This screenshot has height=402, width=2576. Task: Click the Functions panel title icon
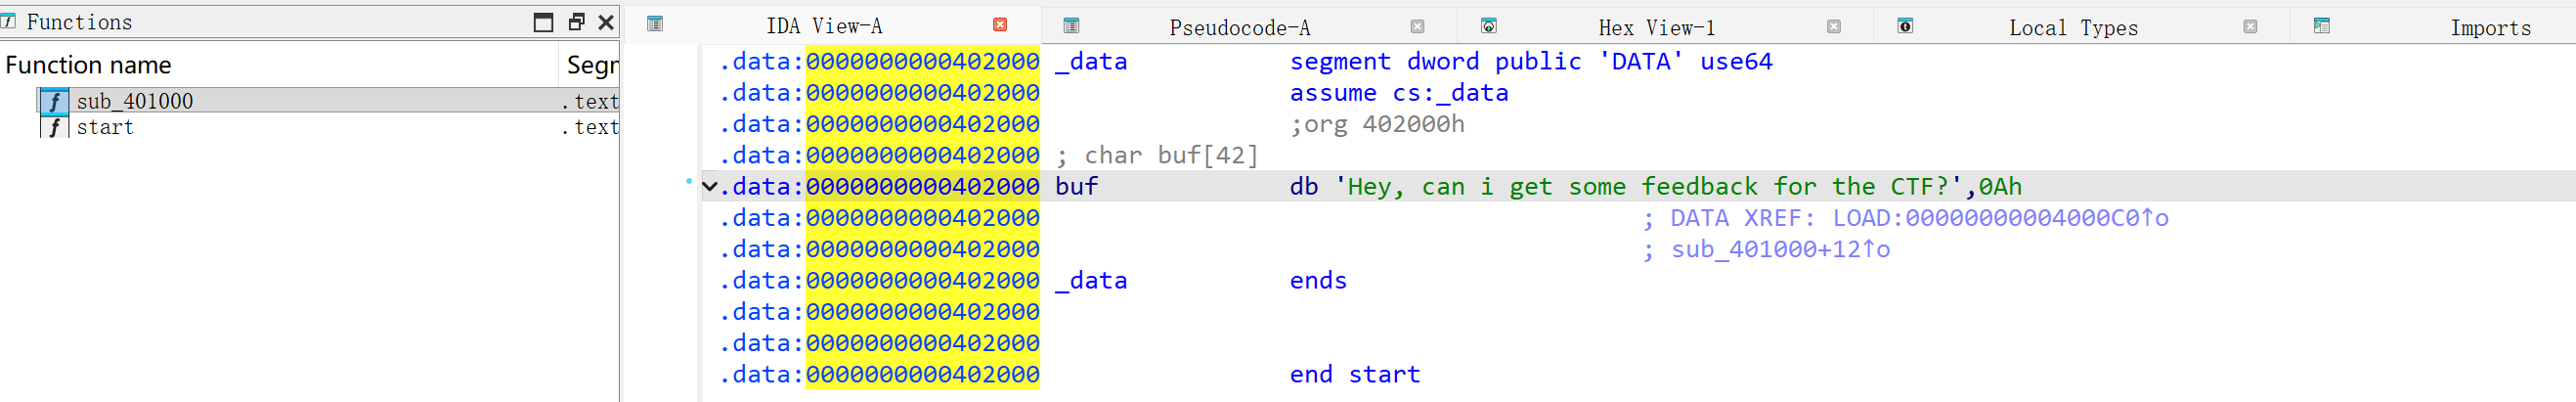tap(8, 21)
